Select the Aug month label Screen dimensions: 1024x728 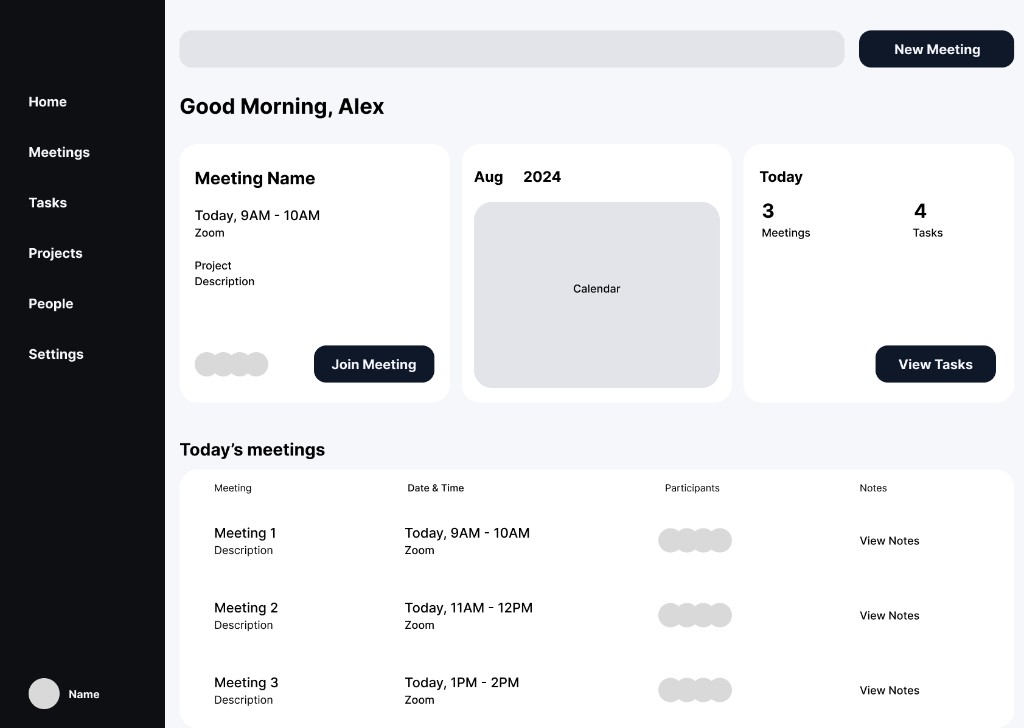point(488,177)
